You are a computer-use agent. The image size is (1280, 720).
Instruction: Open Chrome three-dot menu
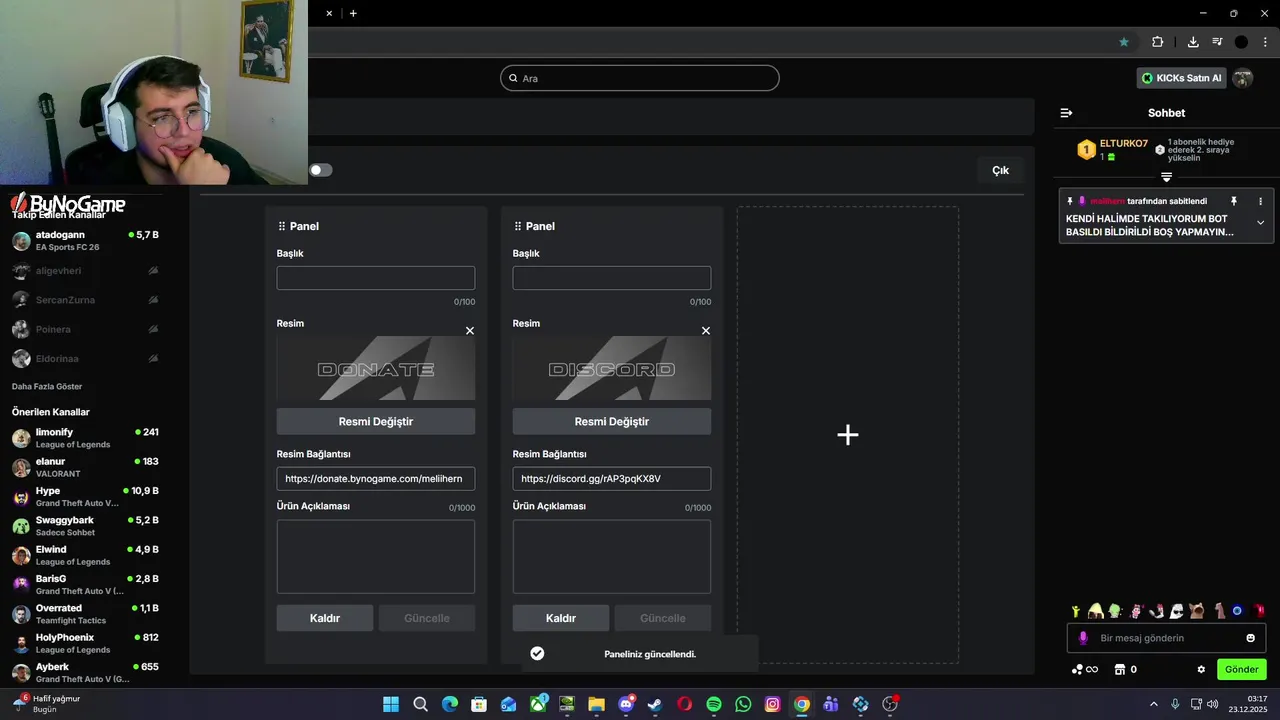click(x=1265, y=42)
